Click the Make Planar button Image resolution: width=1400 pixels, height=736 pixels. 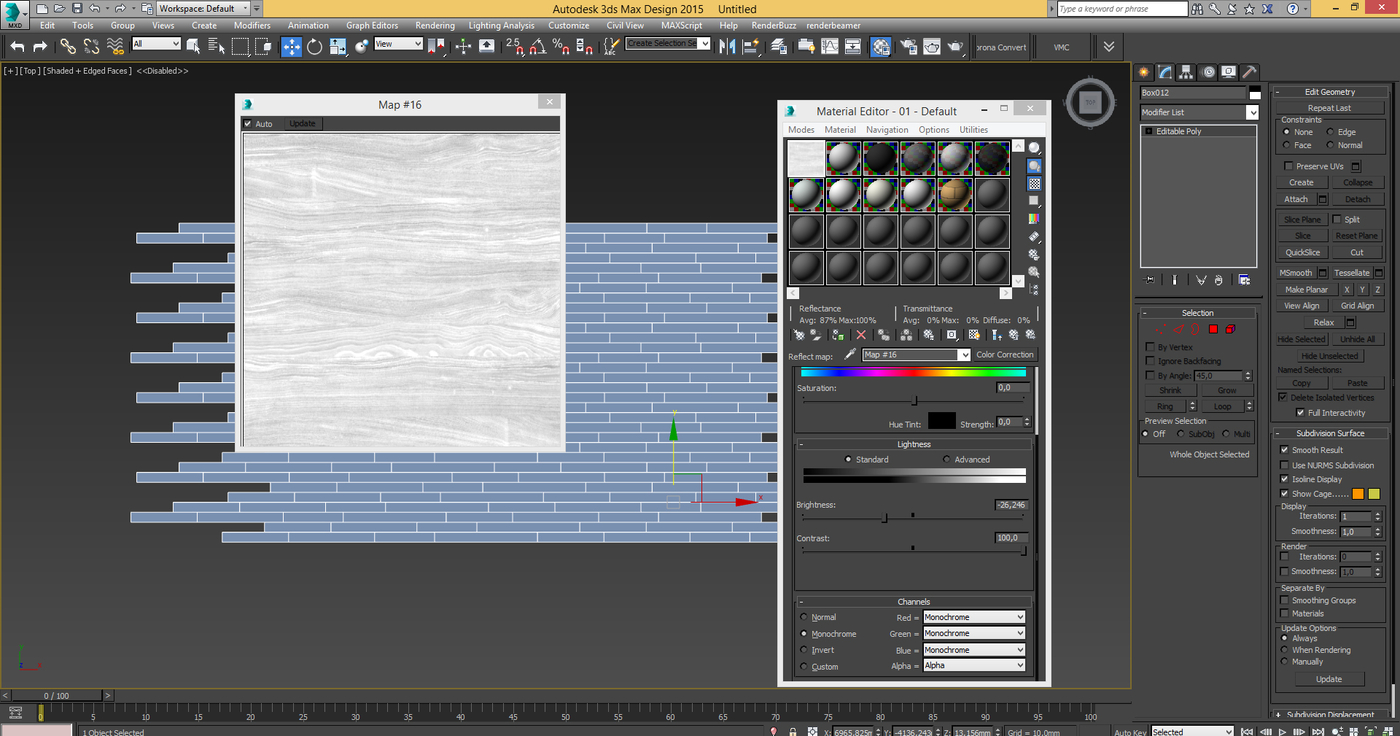pyautogui.click(x=1306, y=290)
